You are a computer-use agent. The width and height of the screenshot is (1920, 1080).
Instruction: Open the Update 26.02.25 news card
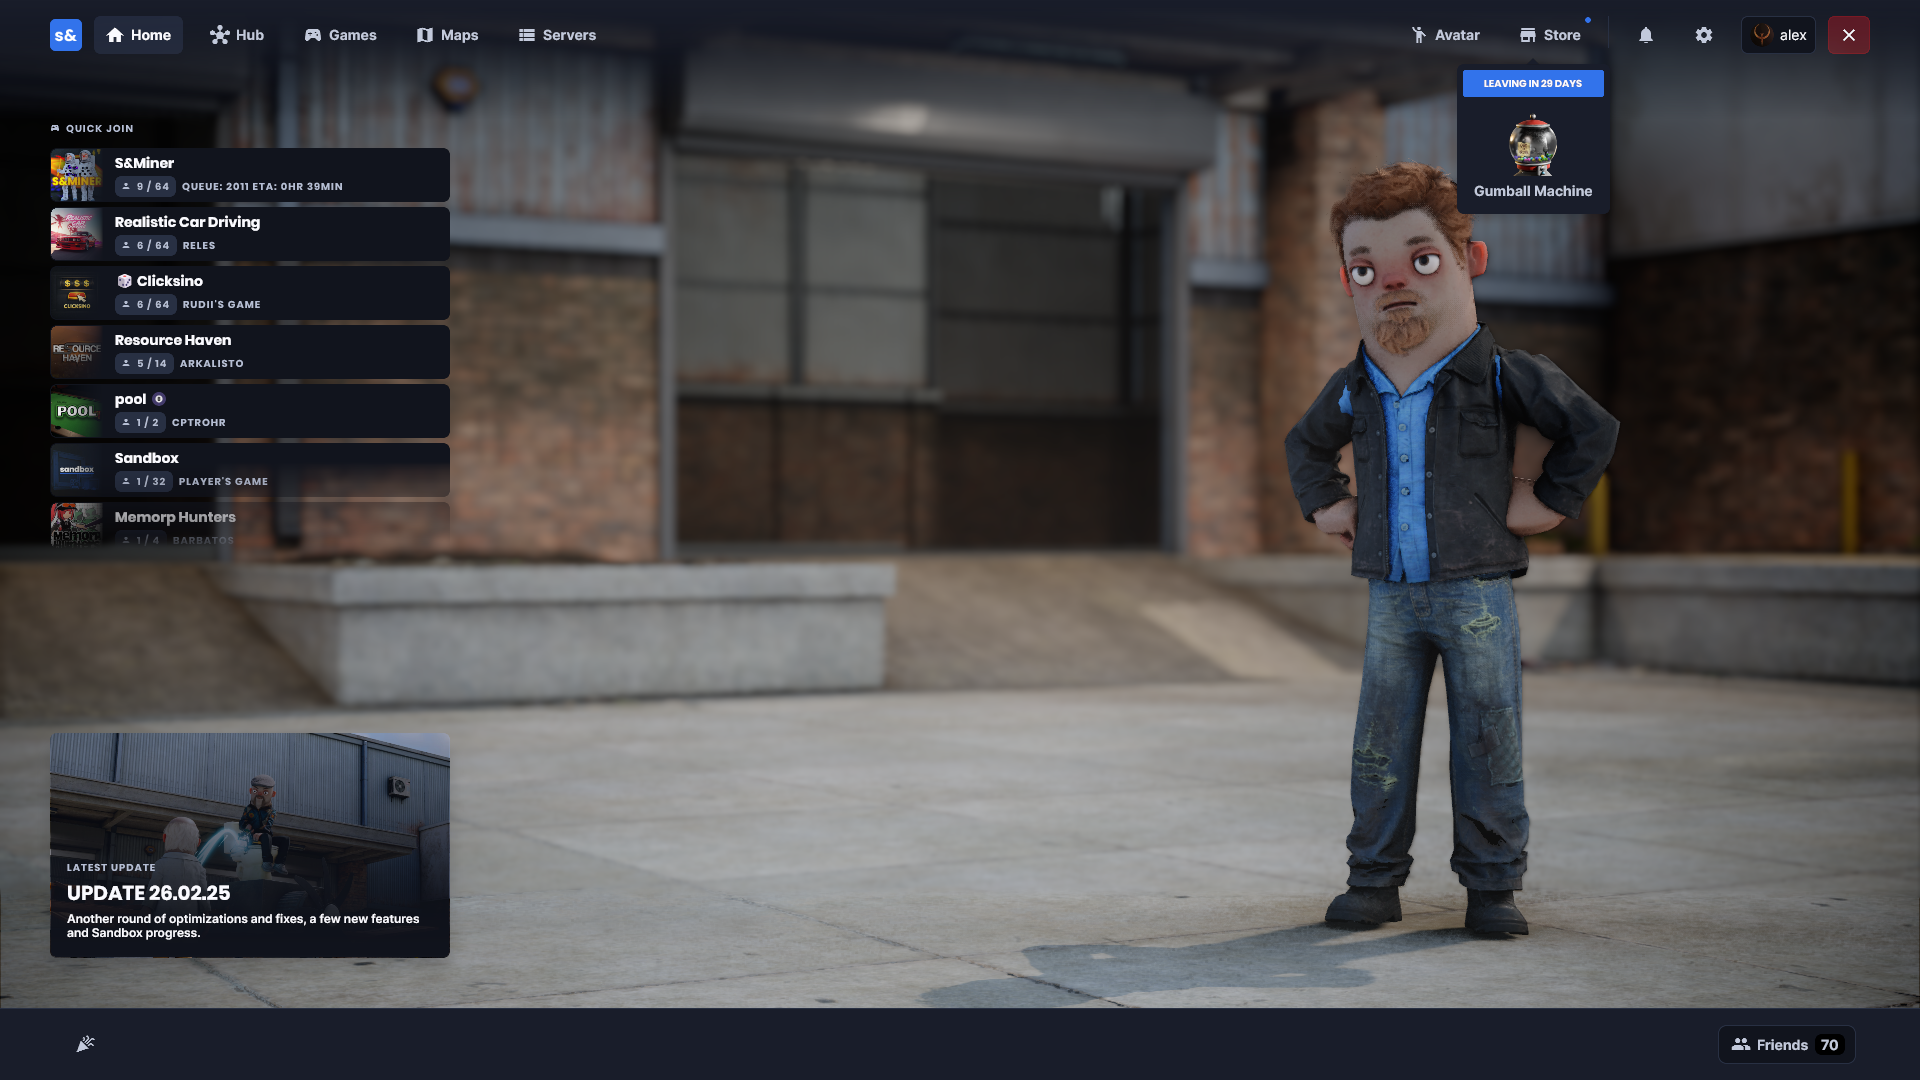(x=250, y=845)
